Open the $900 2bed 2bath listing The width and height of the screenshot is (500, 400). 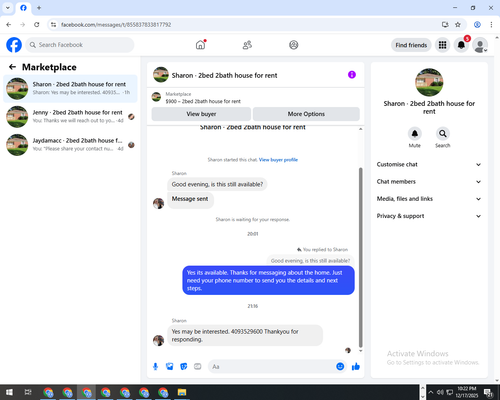tap(203, 101)
